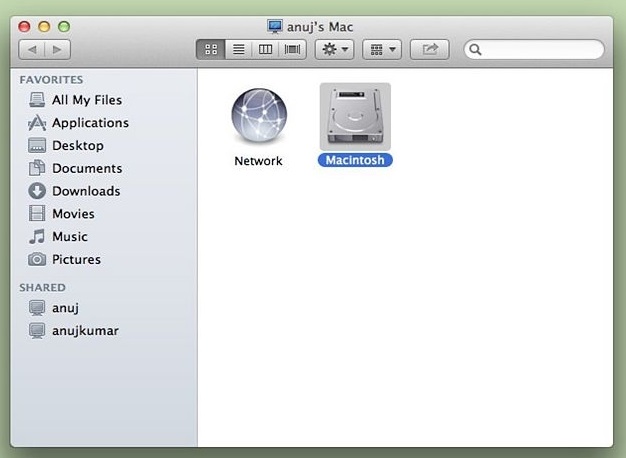Close the Finder window

pos(24,26)
